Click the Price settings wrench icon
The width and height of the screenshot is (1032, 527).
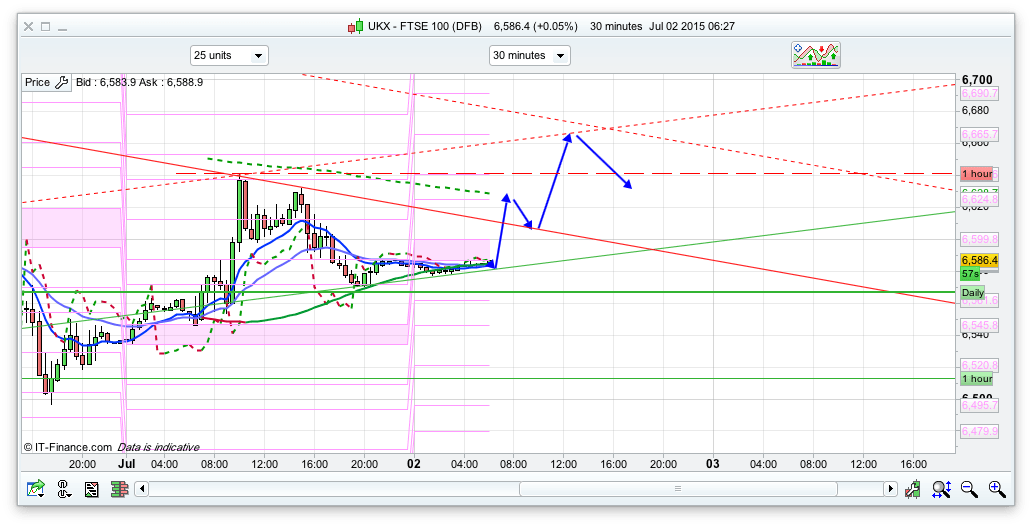point(61,83)
